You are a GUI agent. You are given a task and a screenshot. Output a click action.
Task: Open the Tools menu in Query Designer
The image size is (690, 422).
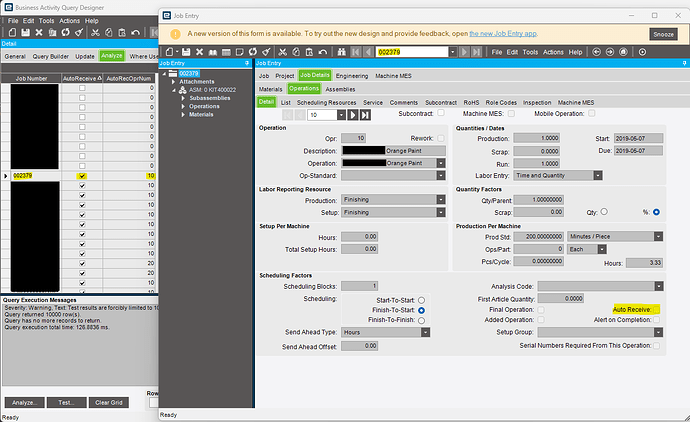46,21
